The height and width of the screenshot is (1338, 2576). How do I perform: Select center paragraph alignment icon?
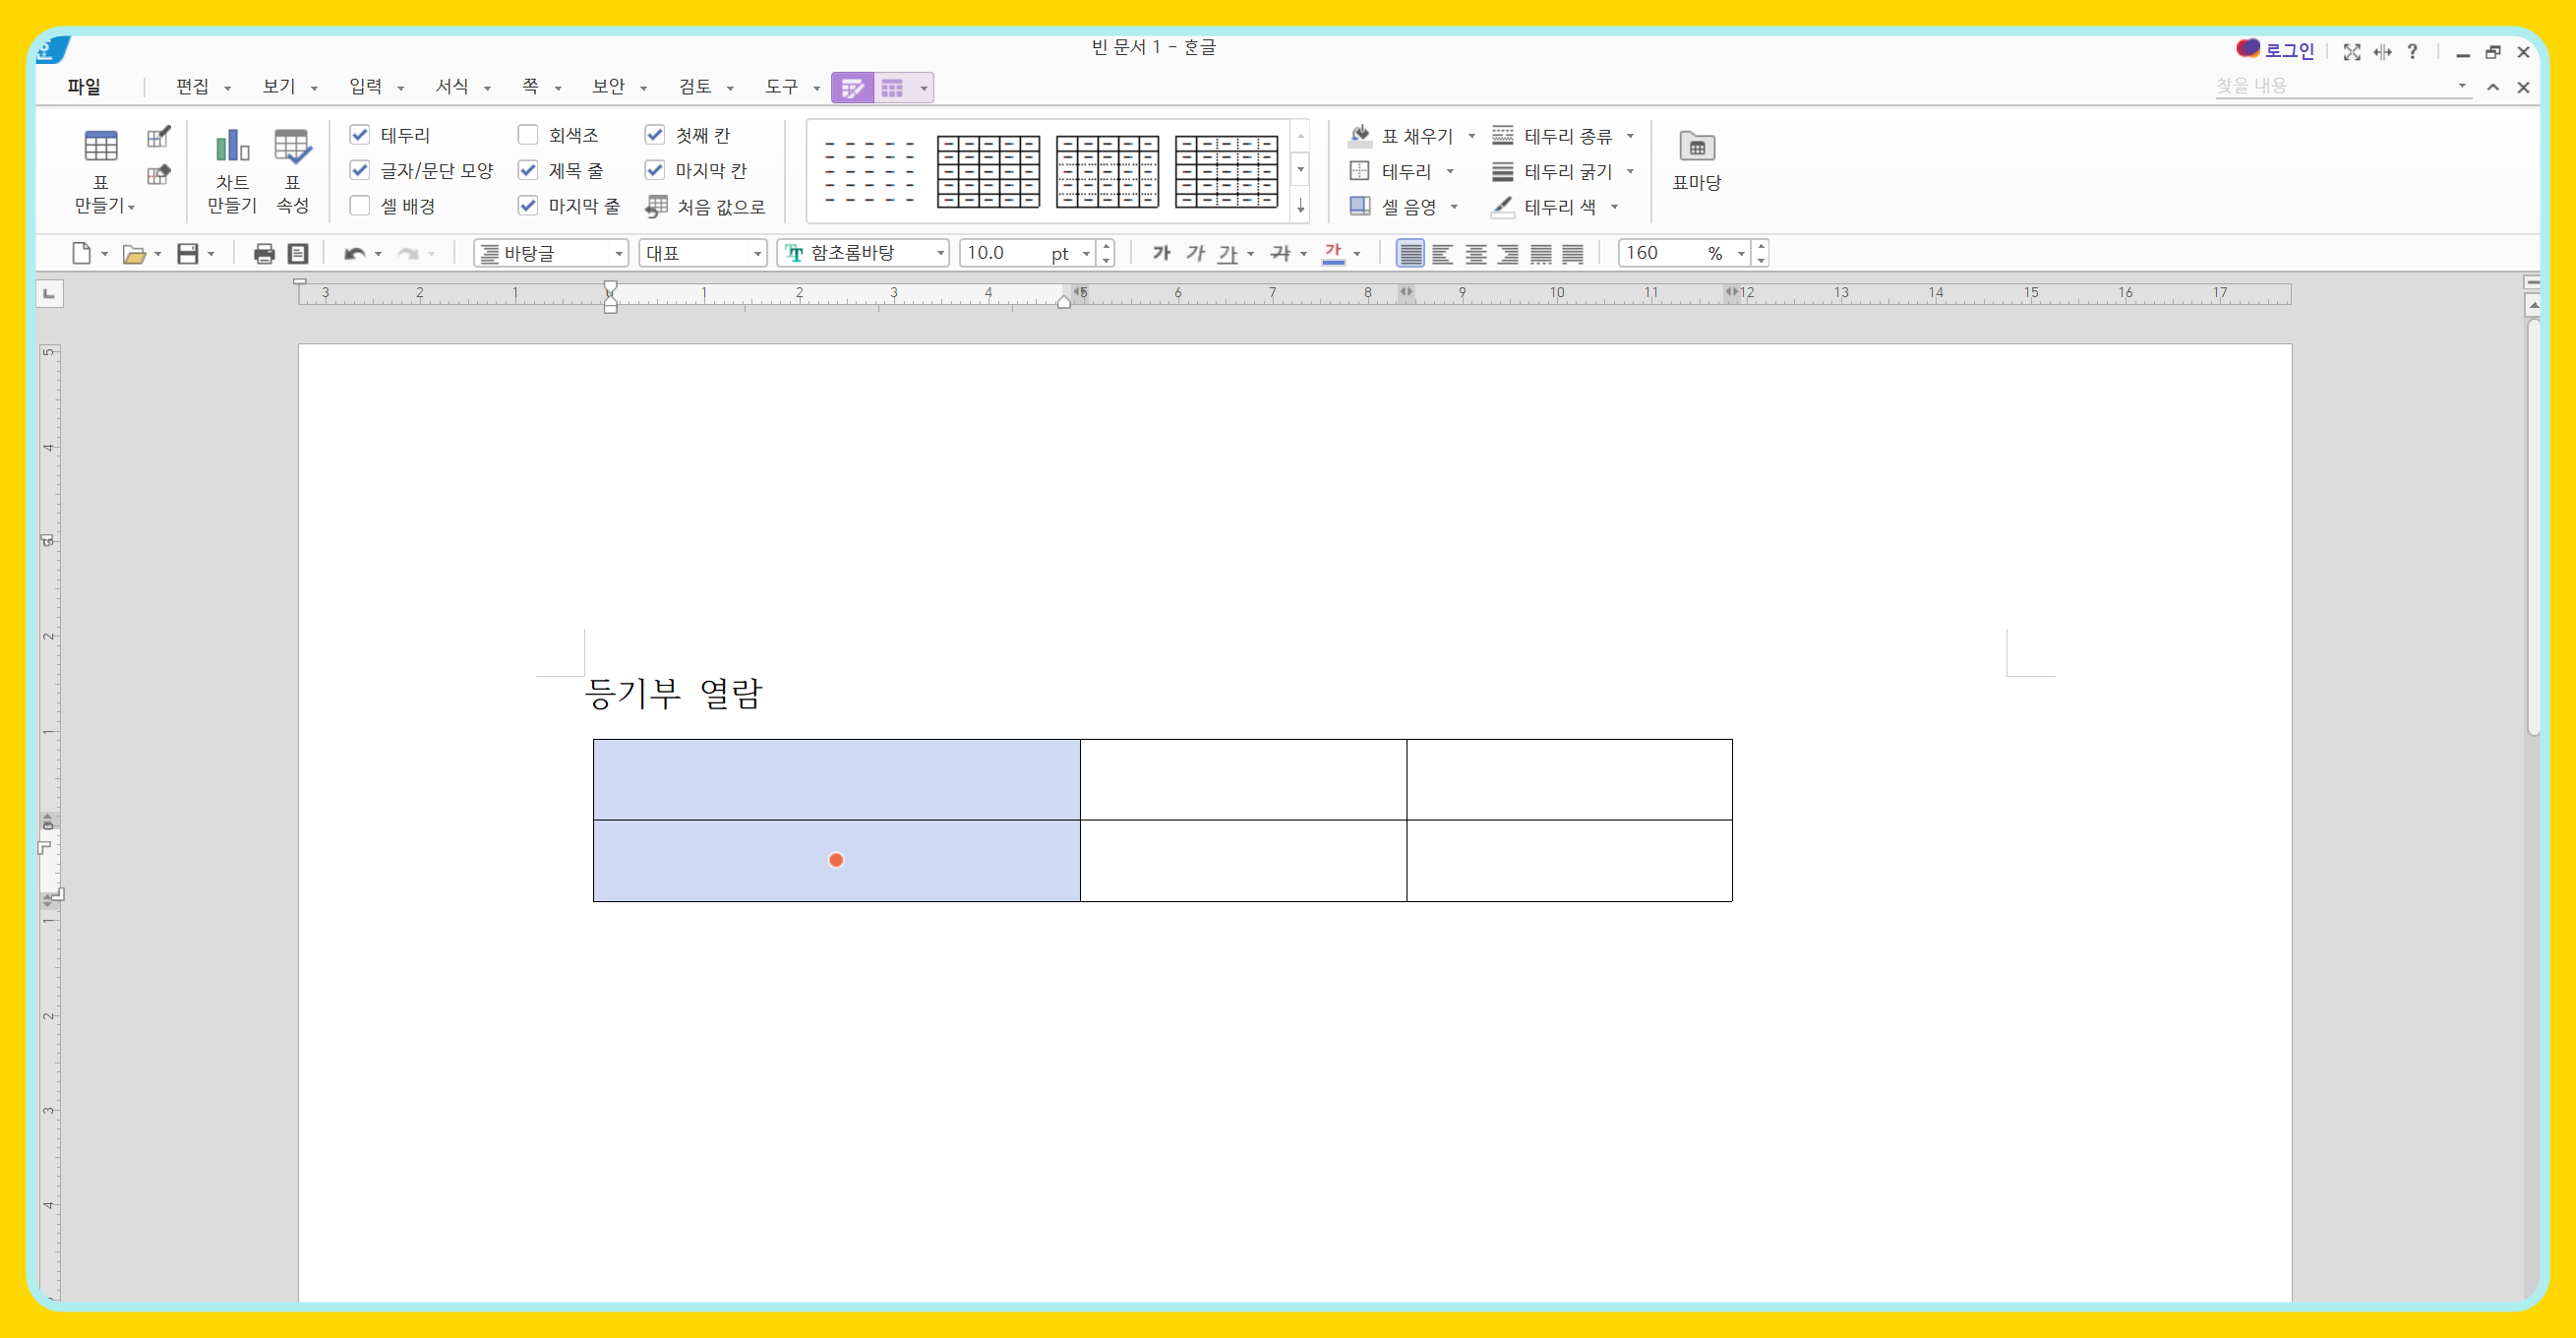[x=1475, y=254]
